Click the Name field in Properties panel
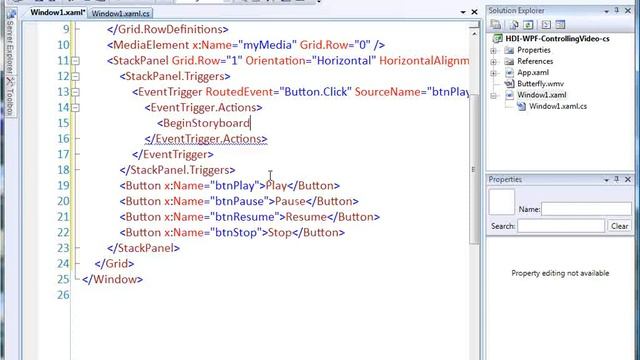Viewport: 640px width, 360px height. tap(586, 209)
